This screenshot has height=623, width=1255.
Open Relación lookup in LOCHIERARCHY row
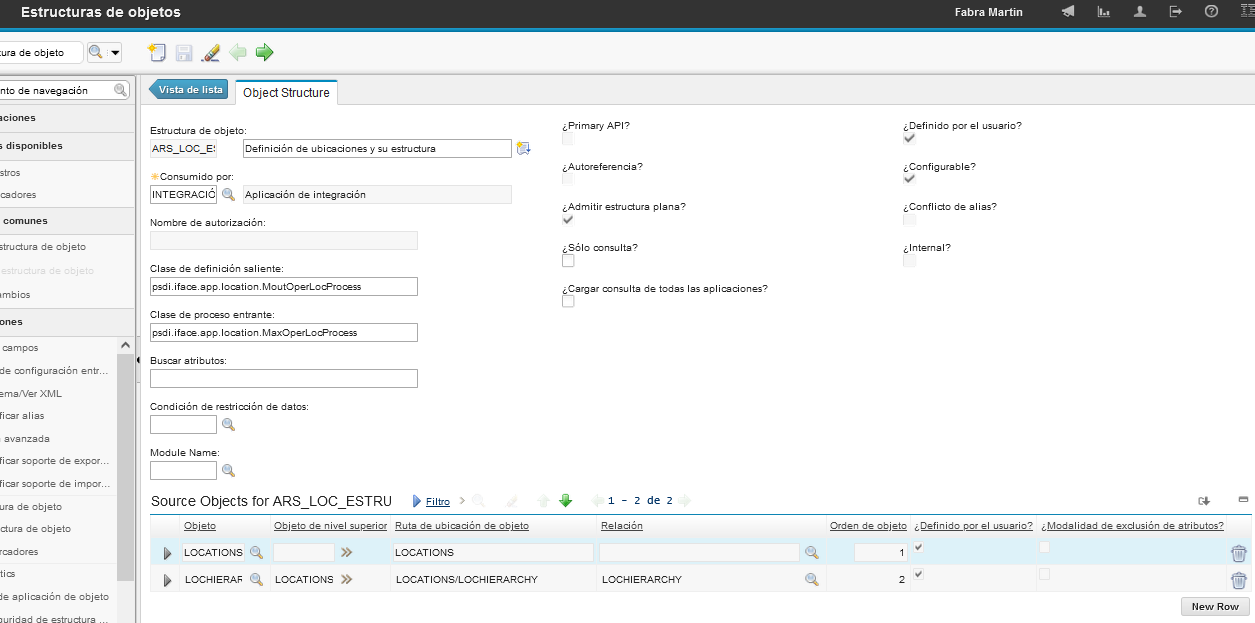812,579
